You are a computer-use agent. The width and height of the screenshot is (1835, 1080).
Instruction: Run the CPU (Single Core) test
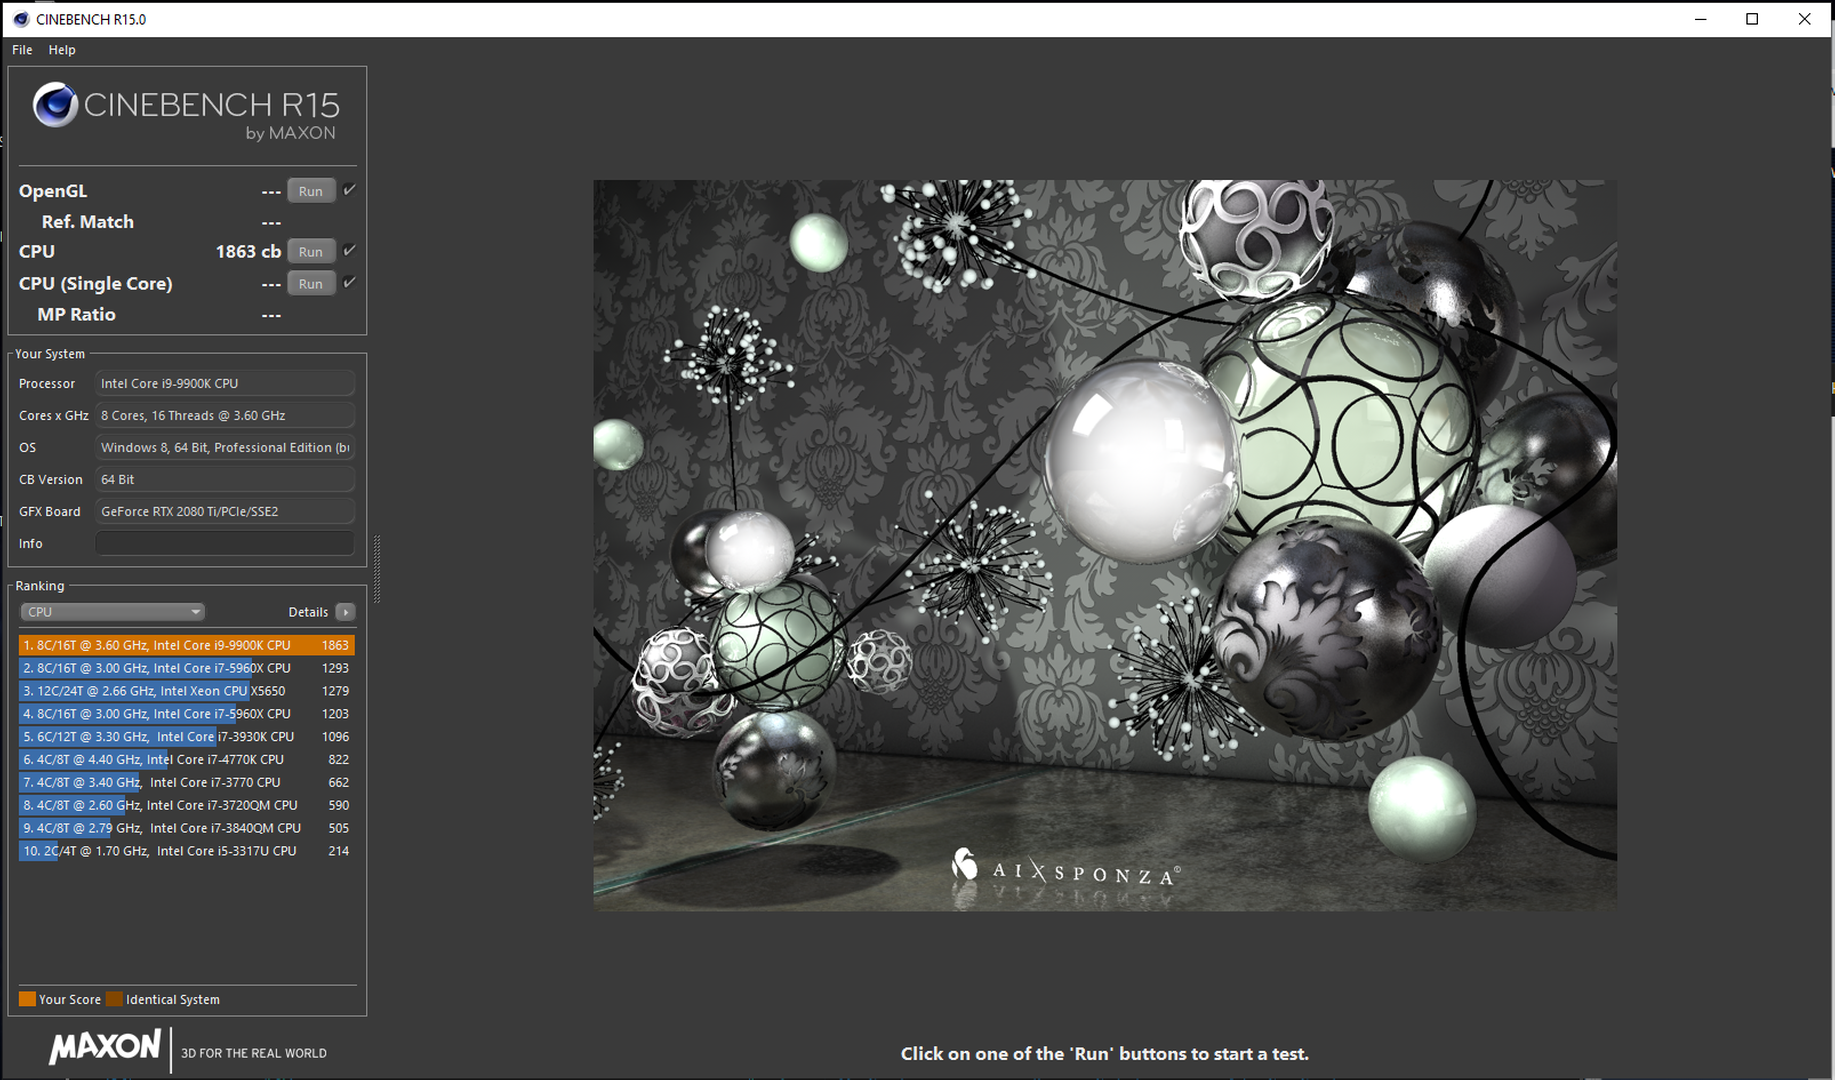[311, 284]
